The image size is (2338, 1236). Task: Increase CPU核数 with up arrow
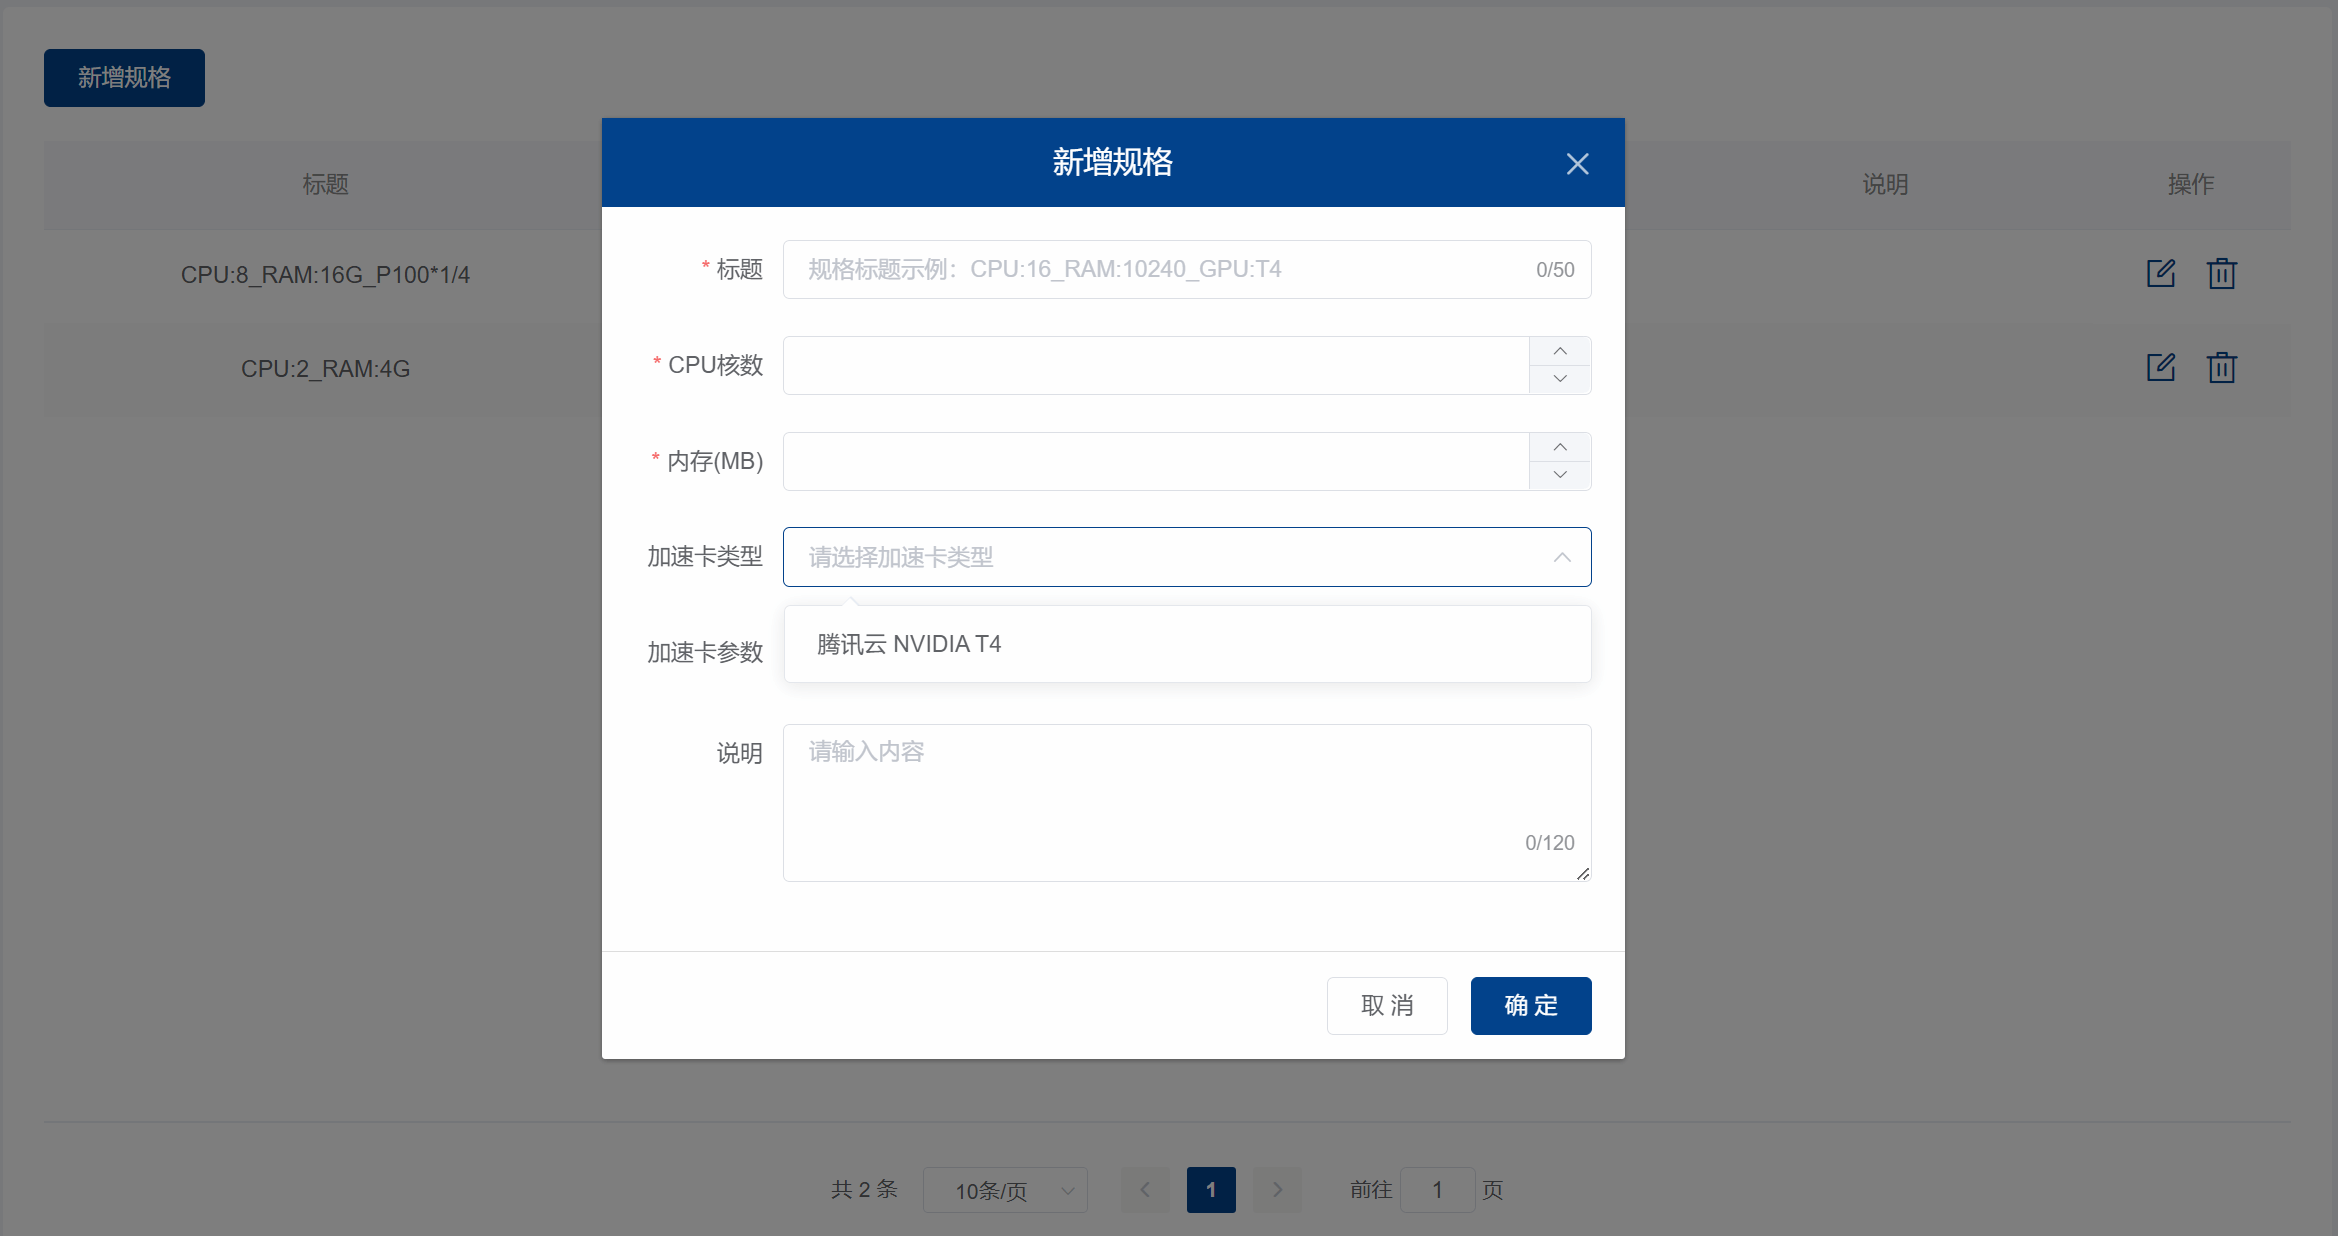pyautogui.click(x=1559, y=351)
